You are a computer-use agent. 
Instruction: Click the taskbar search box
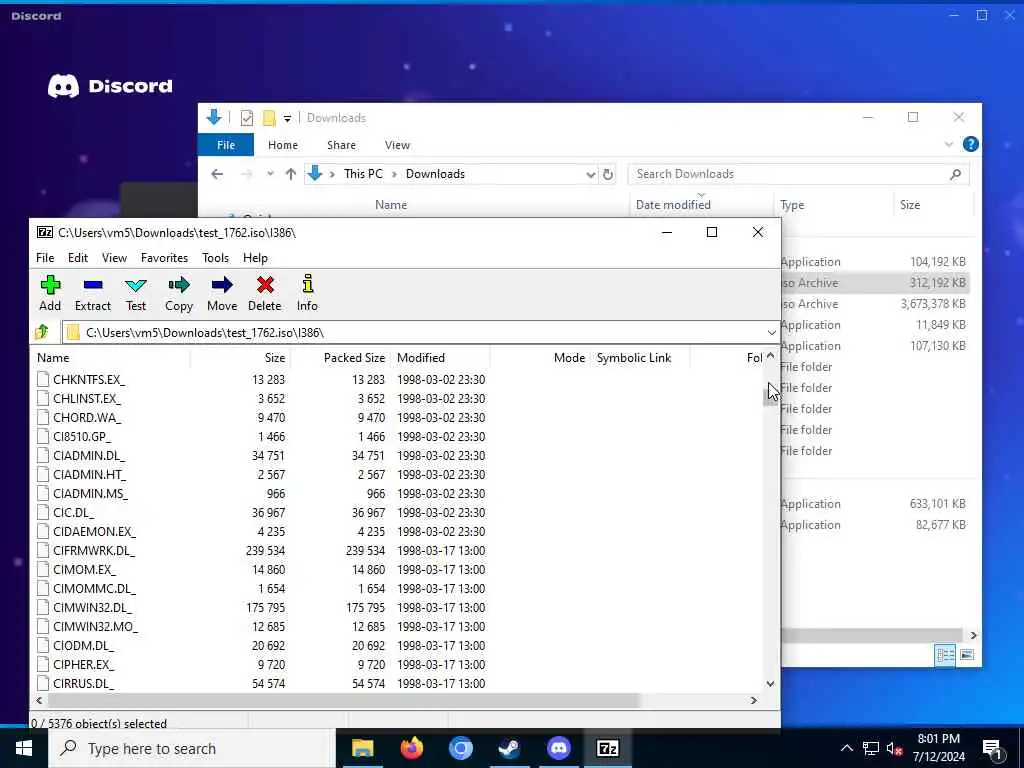pos(192,748)
